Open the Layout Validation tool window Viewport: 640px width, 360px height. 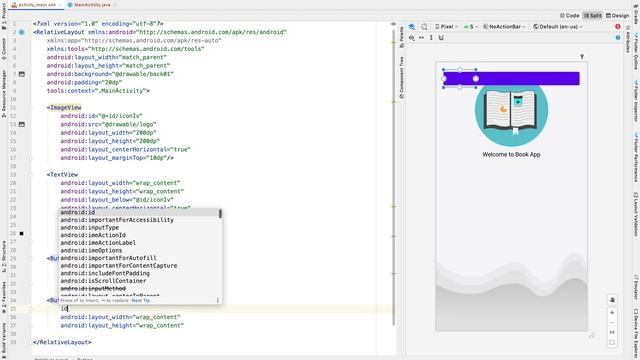tap(636, 214)
